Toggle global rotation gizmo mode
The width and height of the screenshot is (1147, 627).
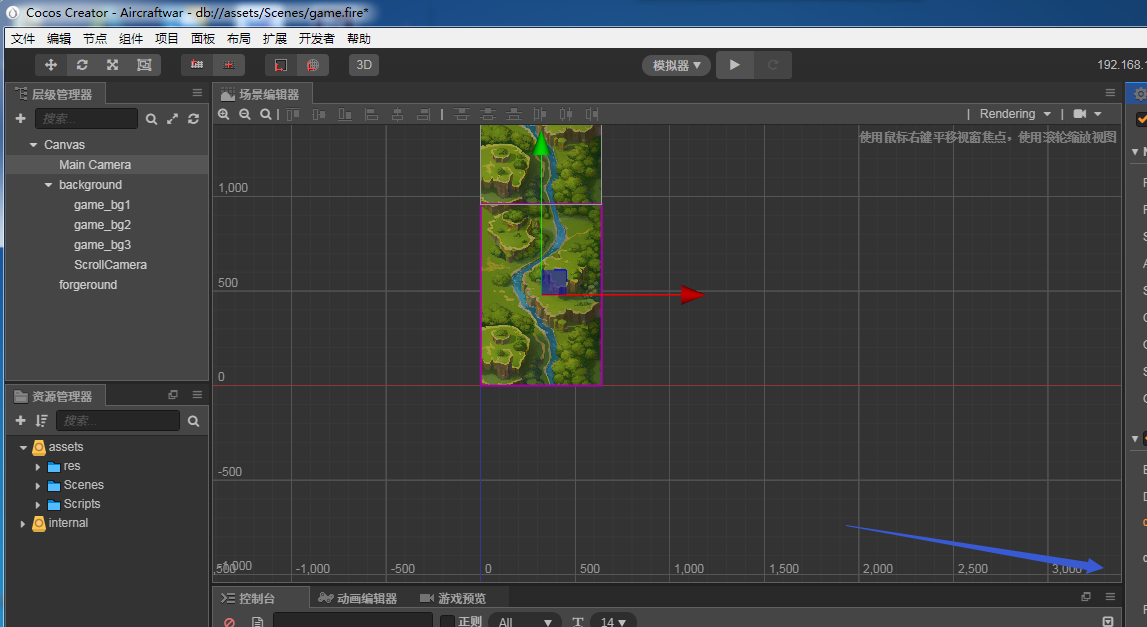(x=312, y=65)
